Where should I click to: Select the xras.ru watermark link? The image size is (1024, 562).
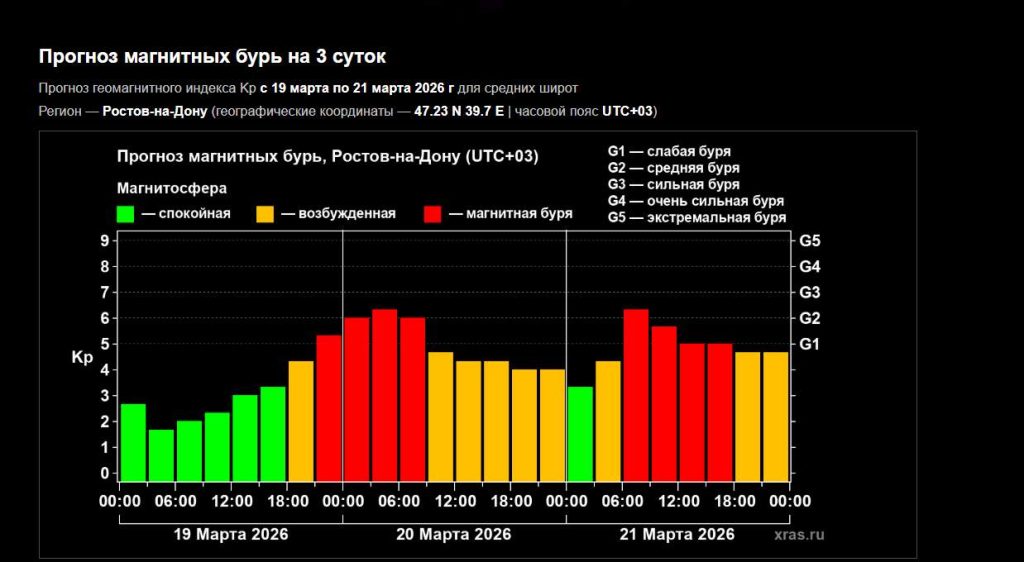[800, 535]
